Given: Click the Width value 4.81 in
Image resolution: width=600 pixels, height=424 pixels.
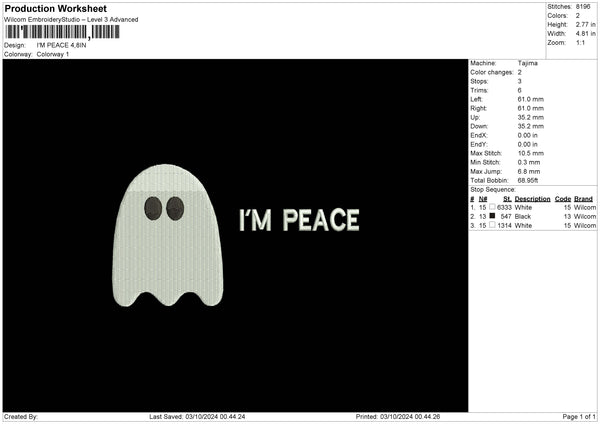Looking at the screenshot, I should pyautogui.click(x=585, y=34).
